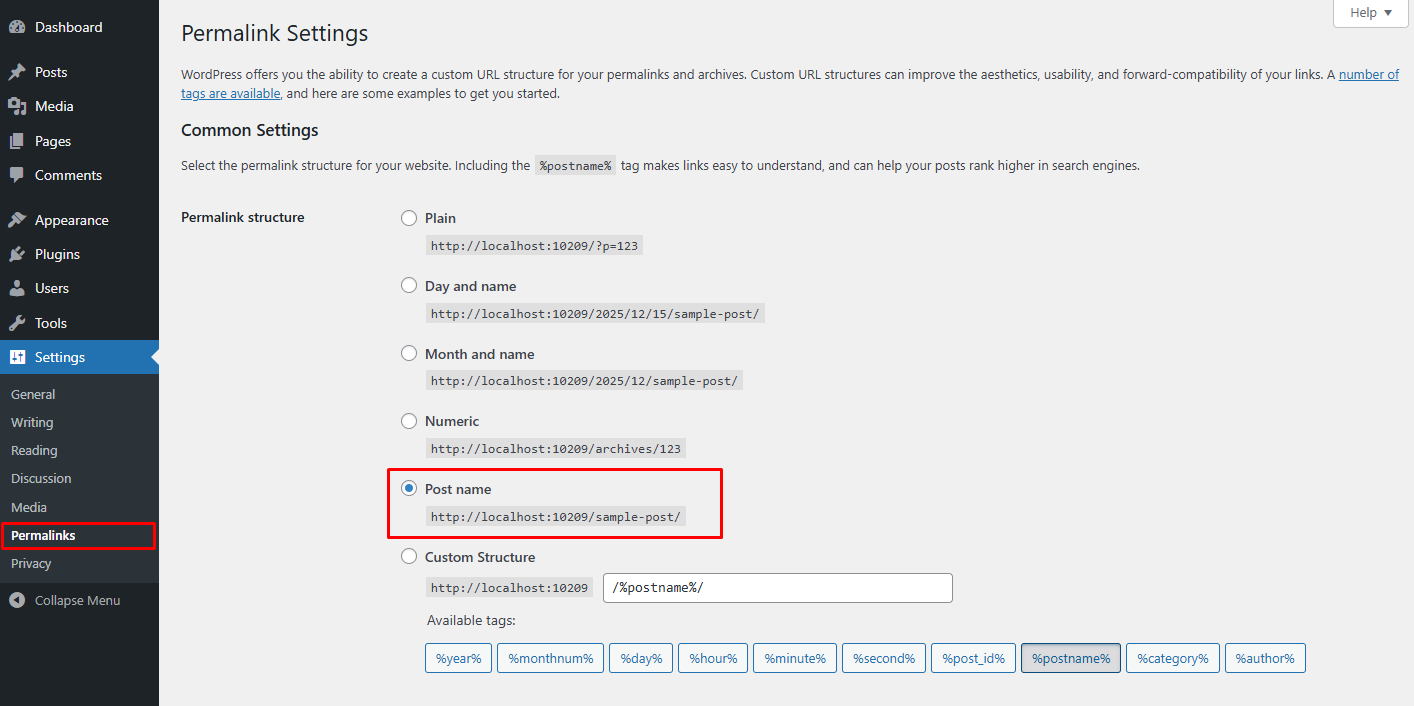1414x706 pixels.
Task: Go to the Discussion settings submenu
Action: 41,478
